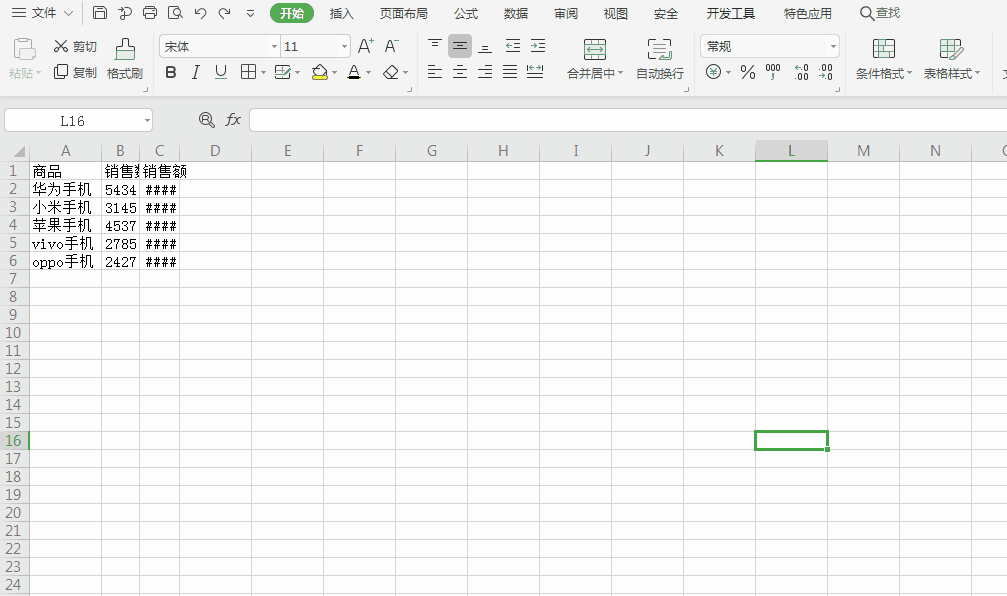Toggle Bold formatting
This screenshot has width=1007, height=596.
click(171, 72)
